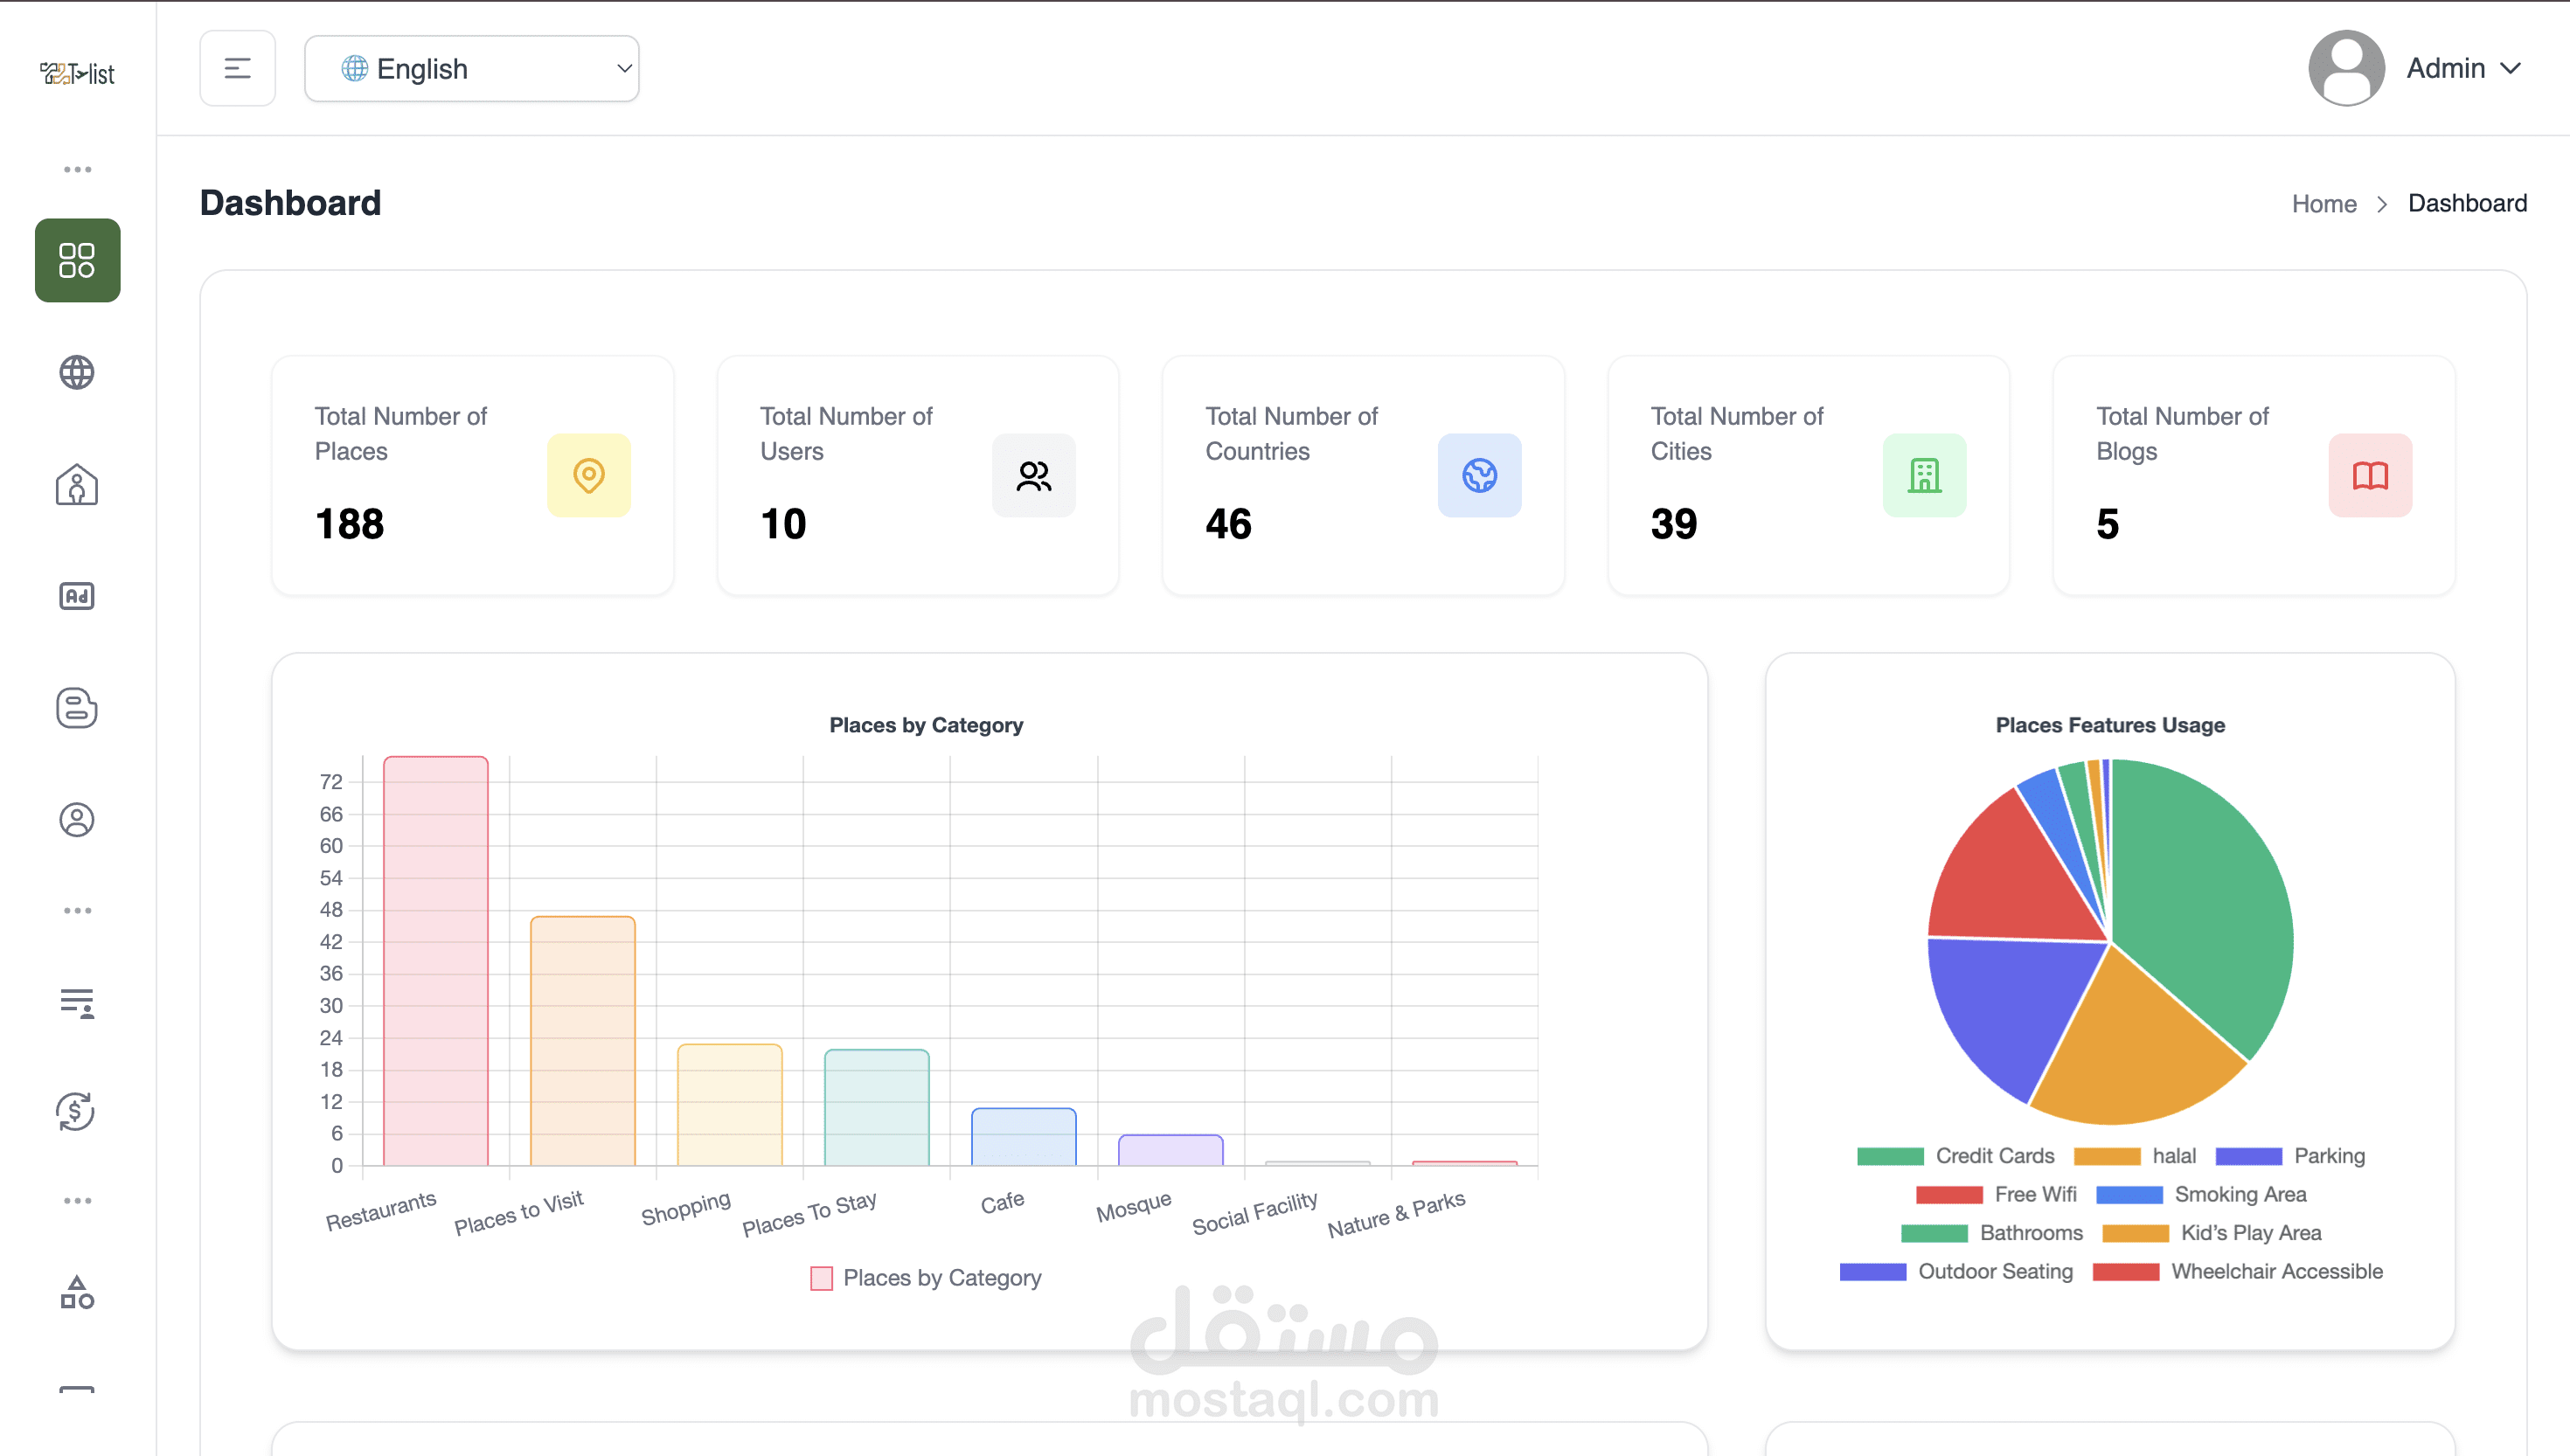Screen dimensions: 2570x1456
Task: Toggle Credit Cards legend in pie chart
Action: 1994,1156
